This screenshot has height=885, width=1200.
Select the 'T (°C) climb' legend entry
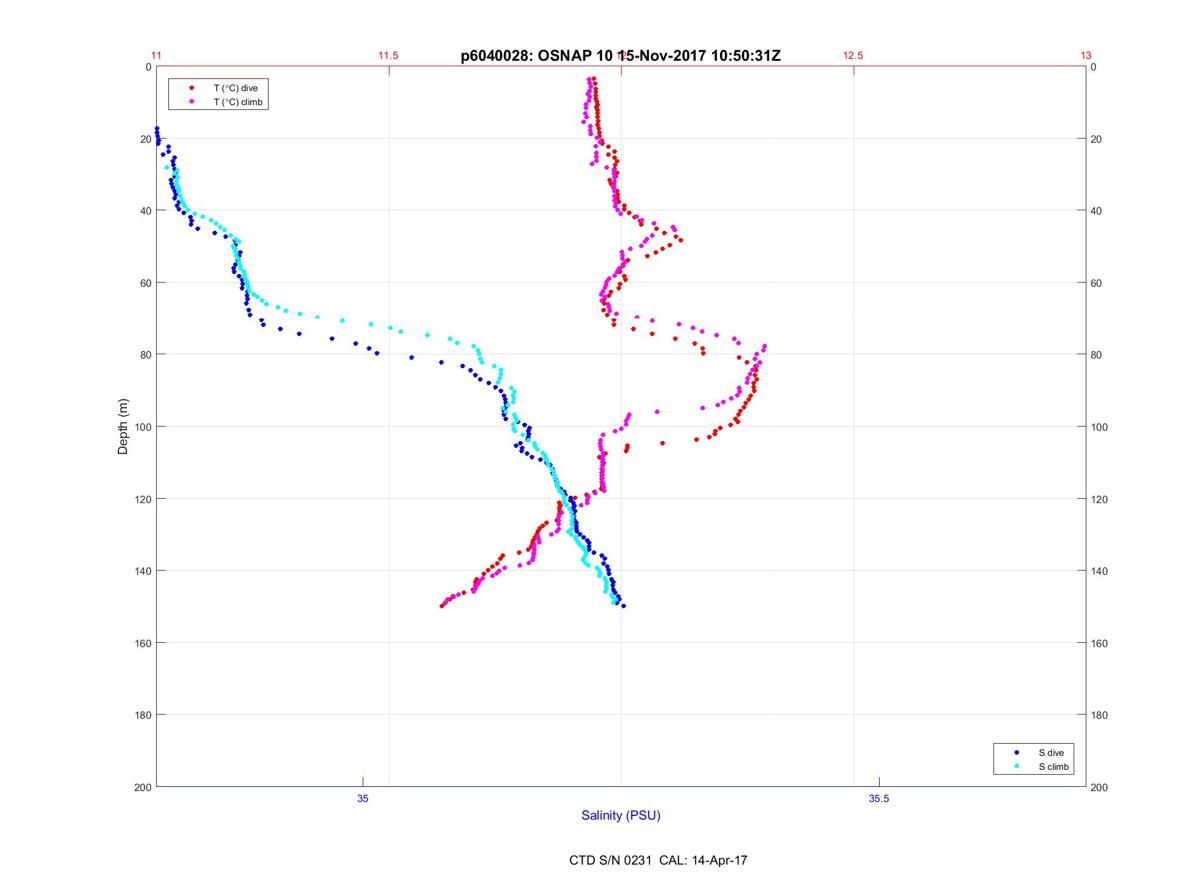(237, 102)
